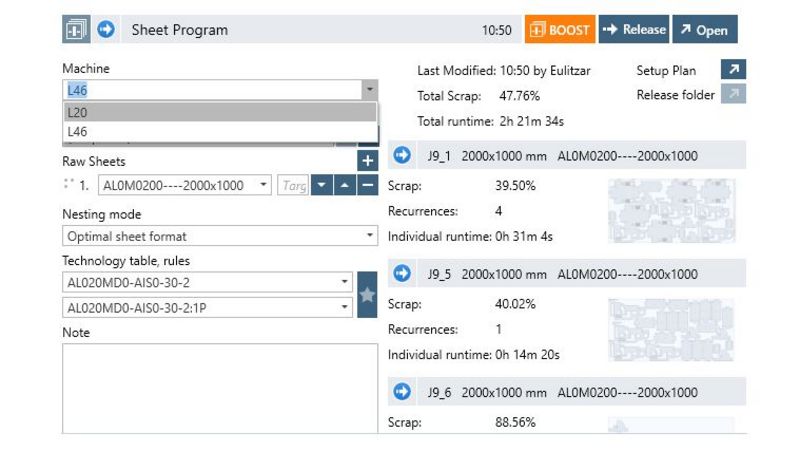
Task: Click the Sheet Program nesting icon
Action: pos(77,30)
